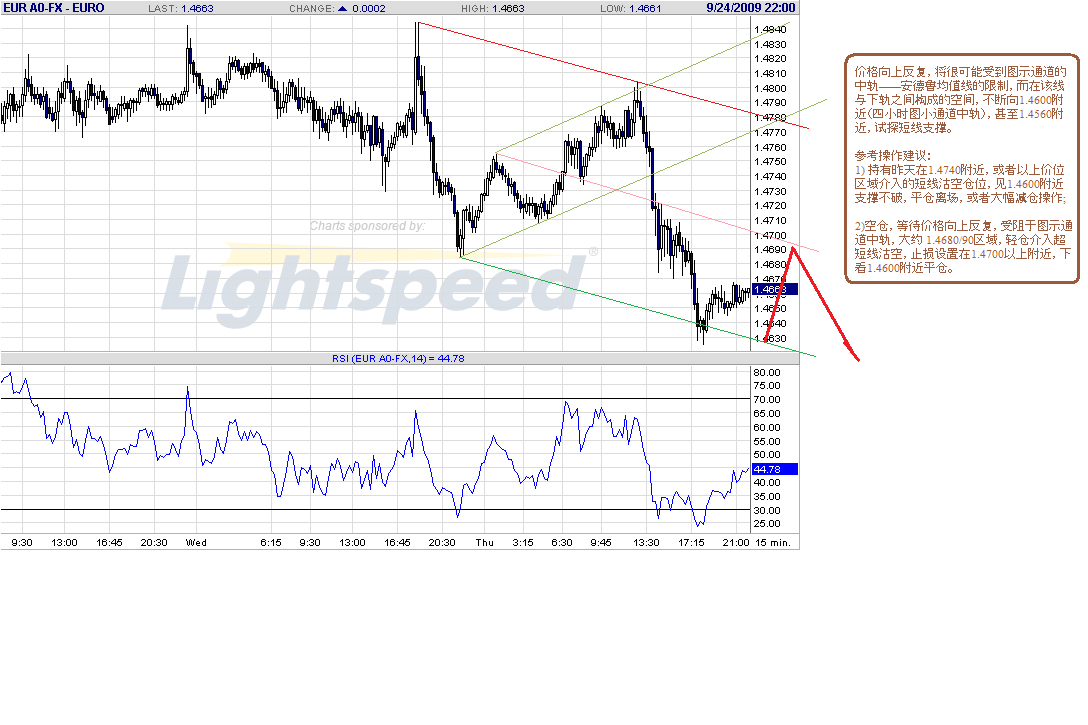Click the 21:00 time axis label
Viewport: 1088px width, 725px height.
point(736,543)
